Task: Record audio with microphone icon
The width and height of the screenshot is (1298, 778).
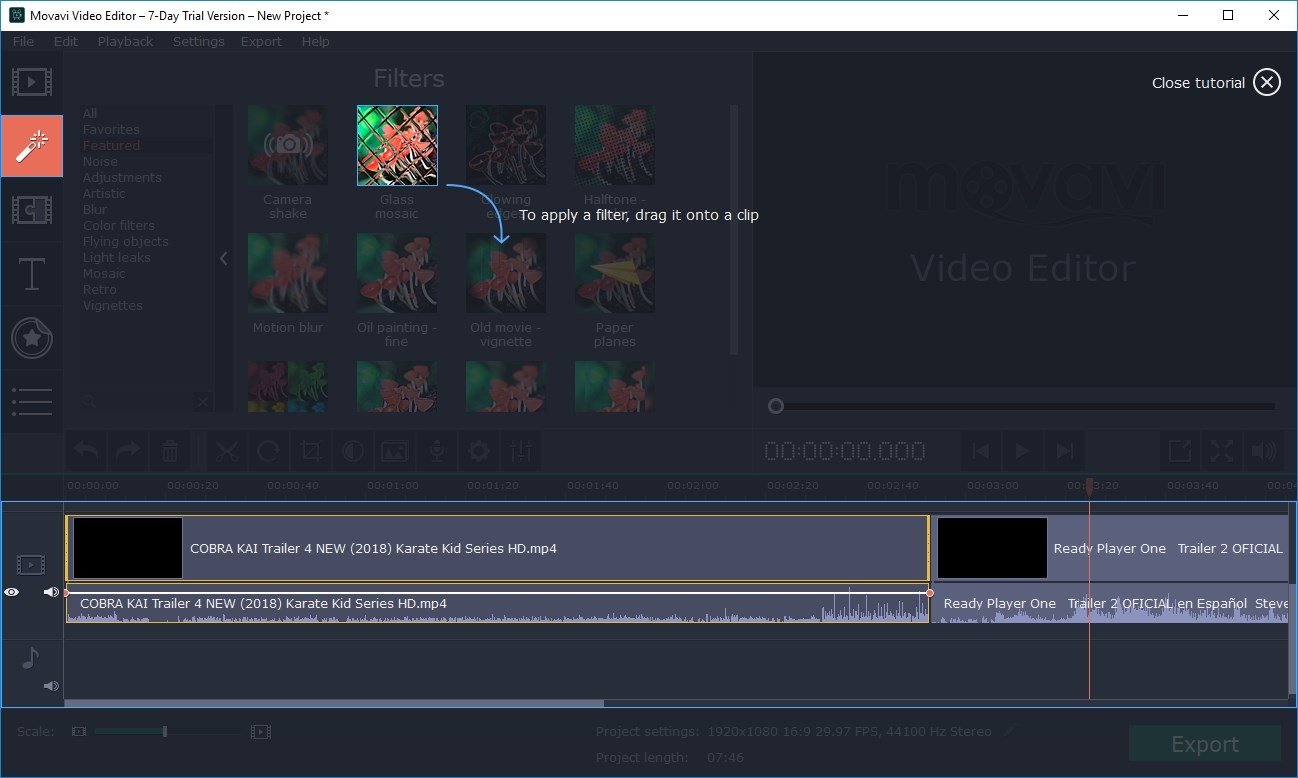Action: click(x=437, y=452)
